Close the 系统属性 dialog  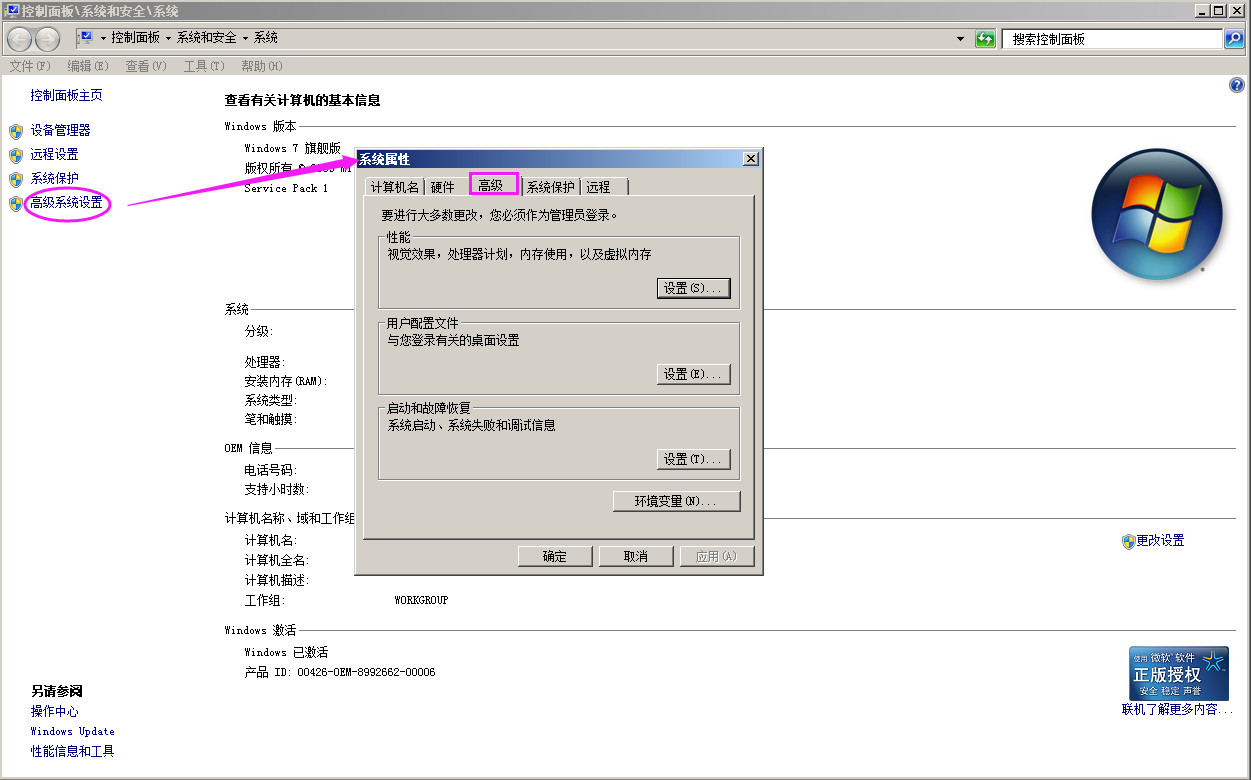(750, 159)
